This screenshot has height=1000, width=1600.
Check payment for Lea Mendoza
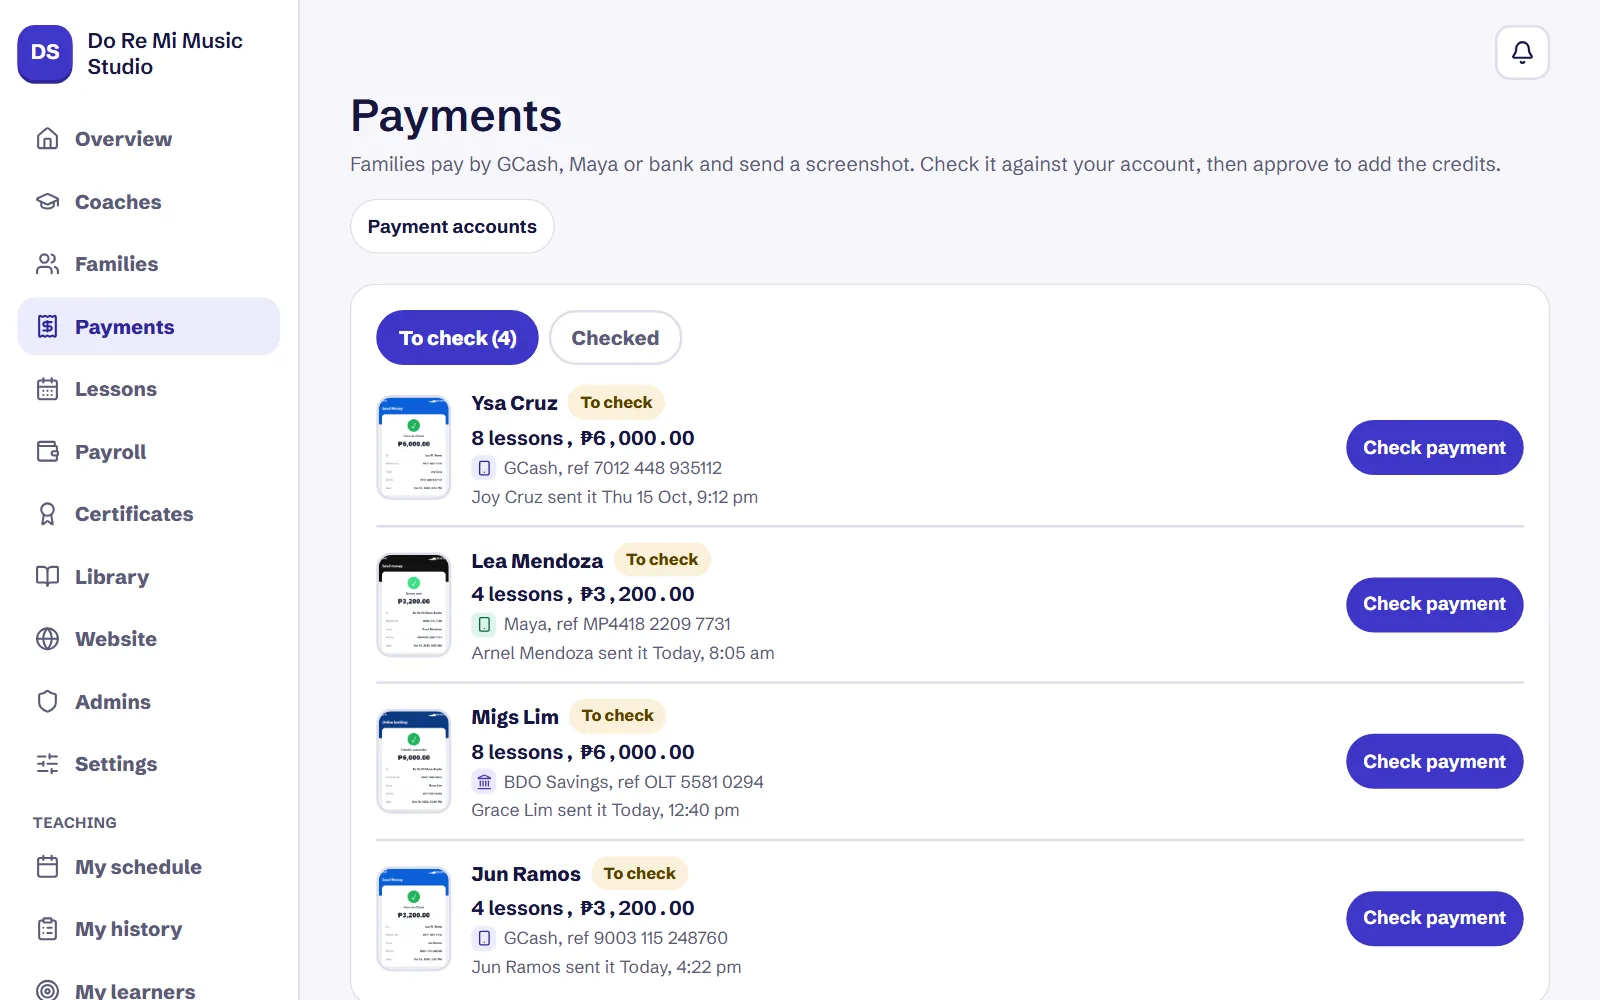1434,604
